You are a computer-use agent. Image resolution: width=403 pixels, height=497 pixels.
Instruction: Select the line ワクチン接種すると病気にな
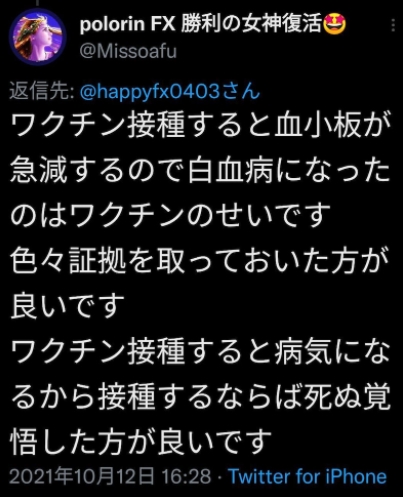click(x=201, y=351)
